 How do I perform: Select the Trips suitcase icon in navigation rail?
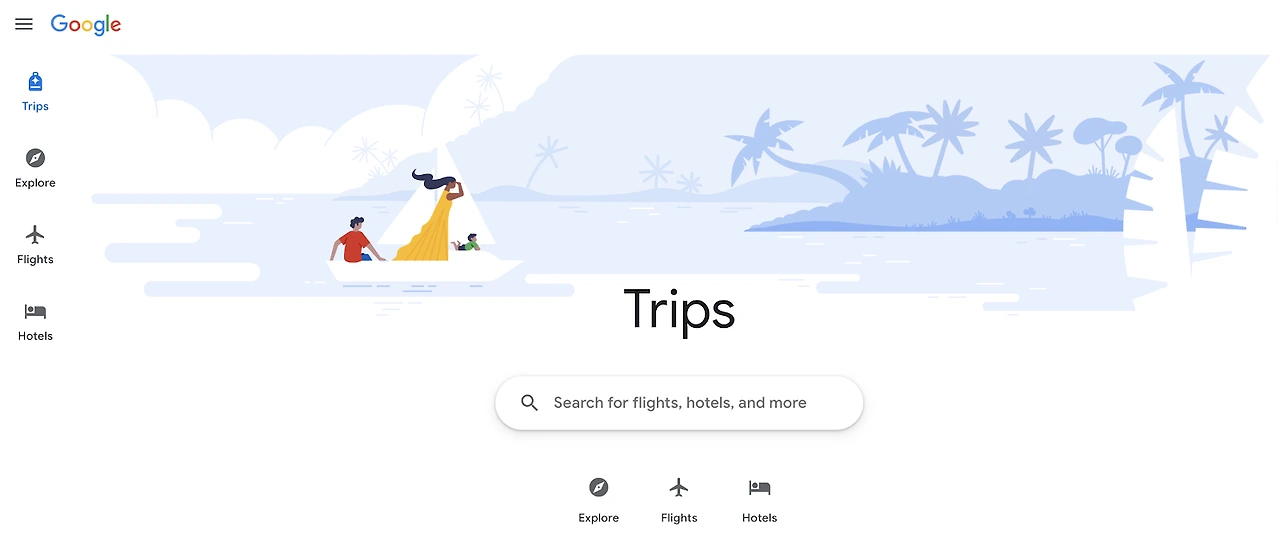35,82
